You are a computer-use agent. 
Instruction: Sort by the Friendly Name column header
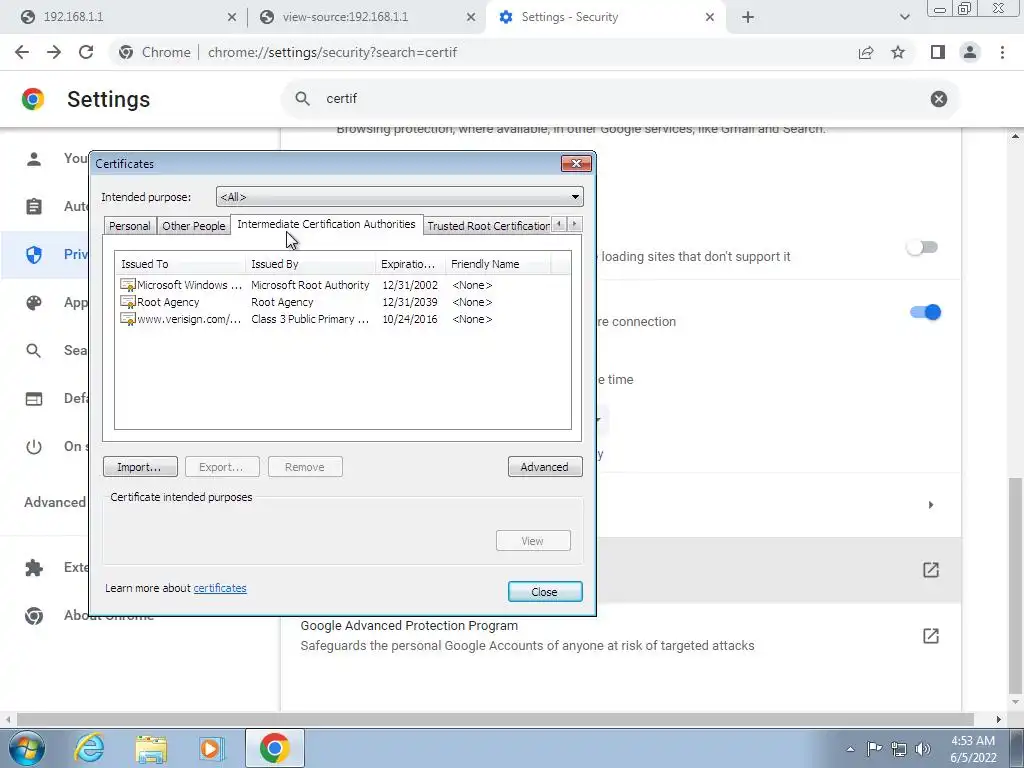[x=498, y=264]
